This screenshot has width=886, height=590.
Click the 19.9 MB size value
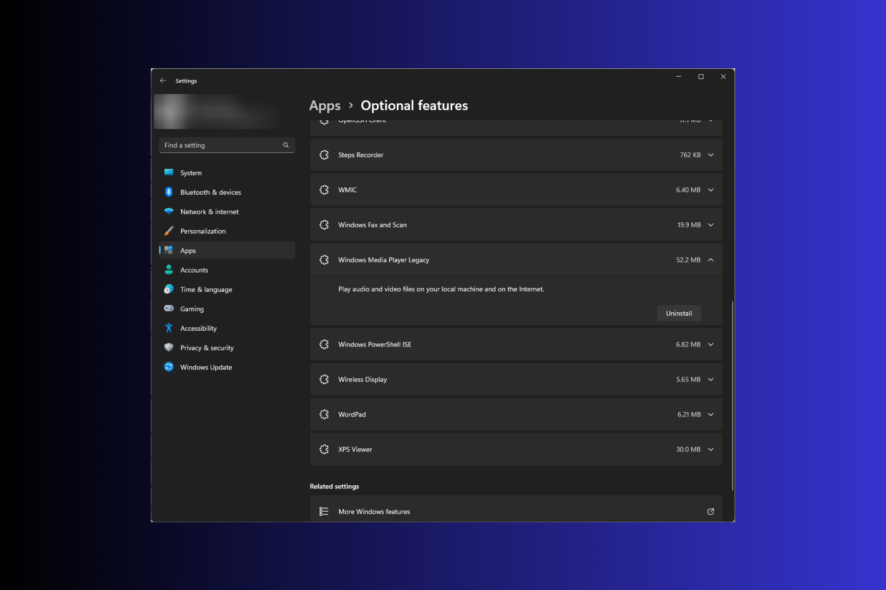coord(689,225)
